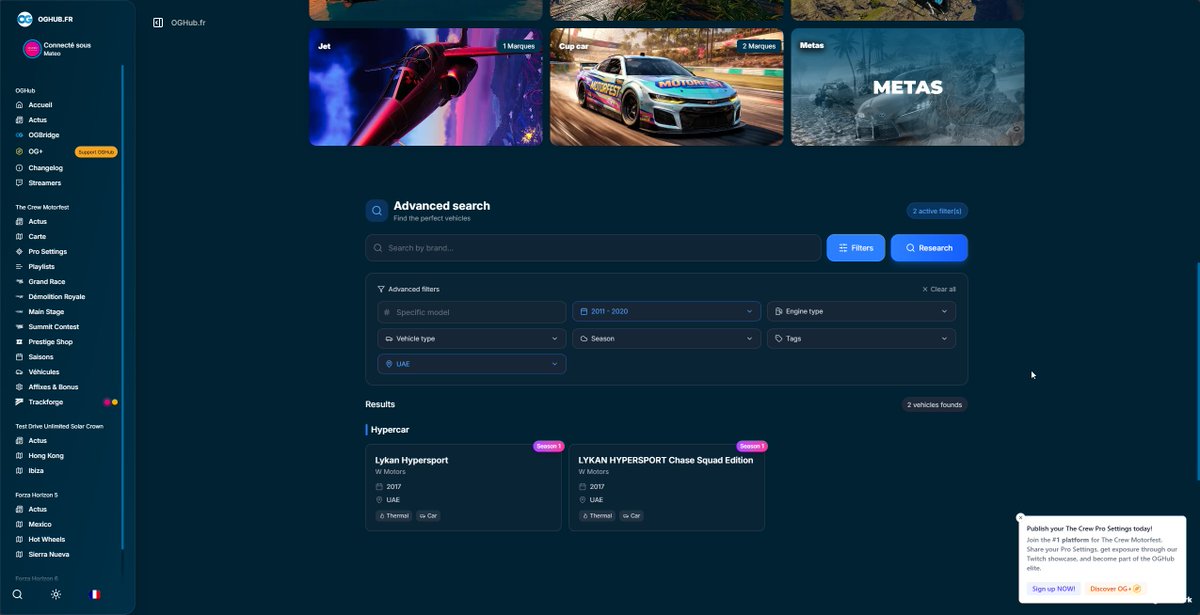The width and height of the screenshot is (1200, 615).
Task: Open Mexico in the sidebar
Action: (x=40, y=525)
